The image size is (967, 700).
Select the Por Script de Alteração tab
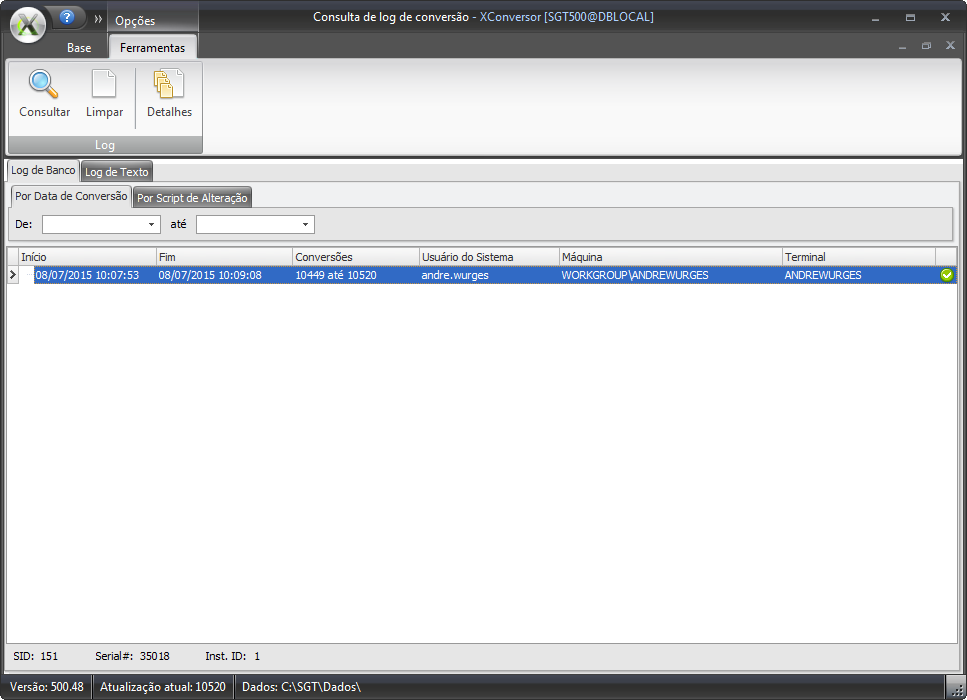pyautogui.click(x=192, y=198)
